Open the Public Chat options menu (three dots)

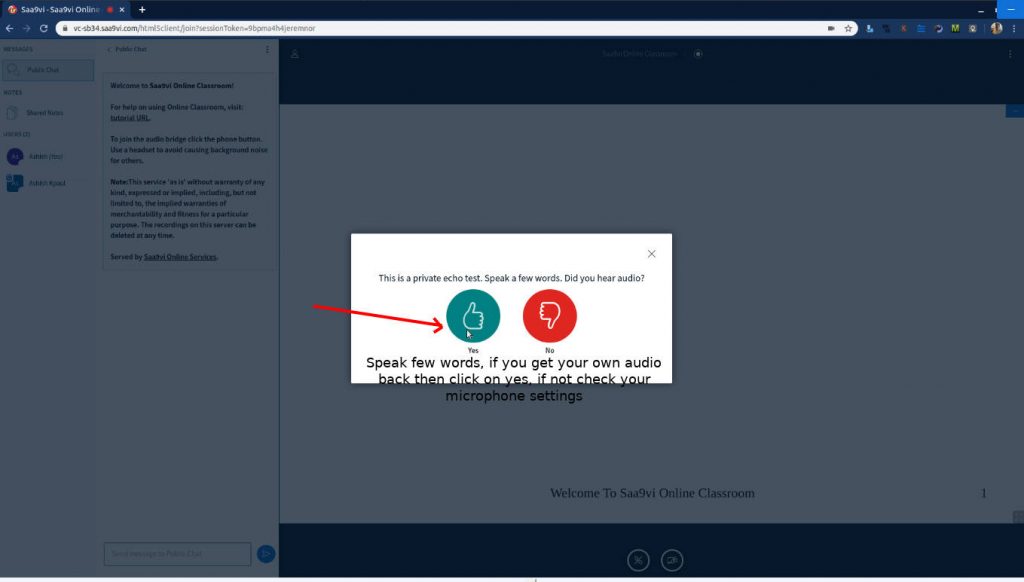(267, 49)
